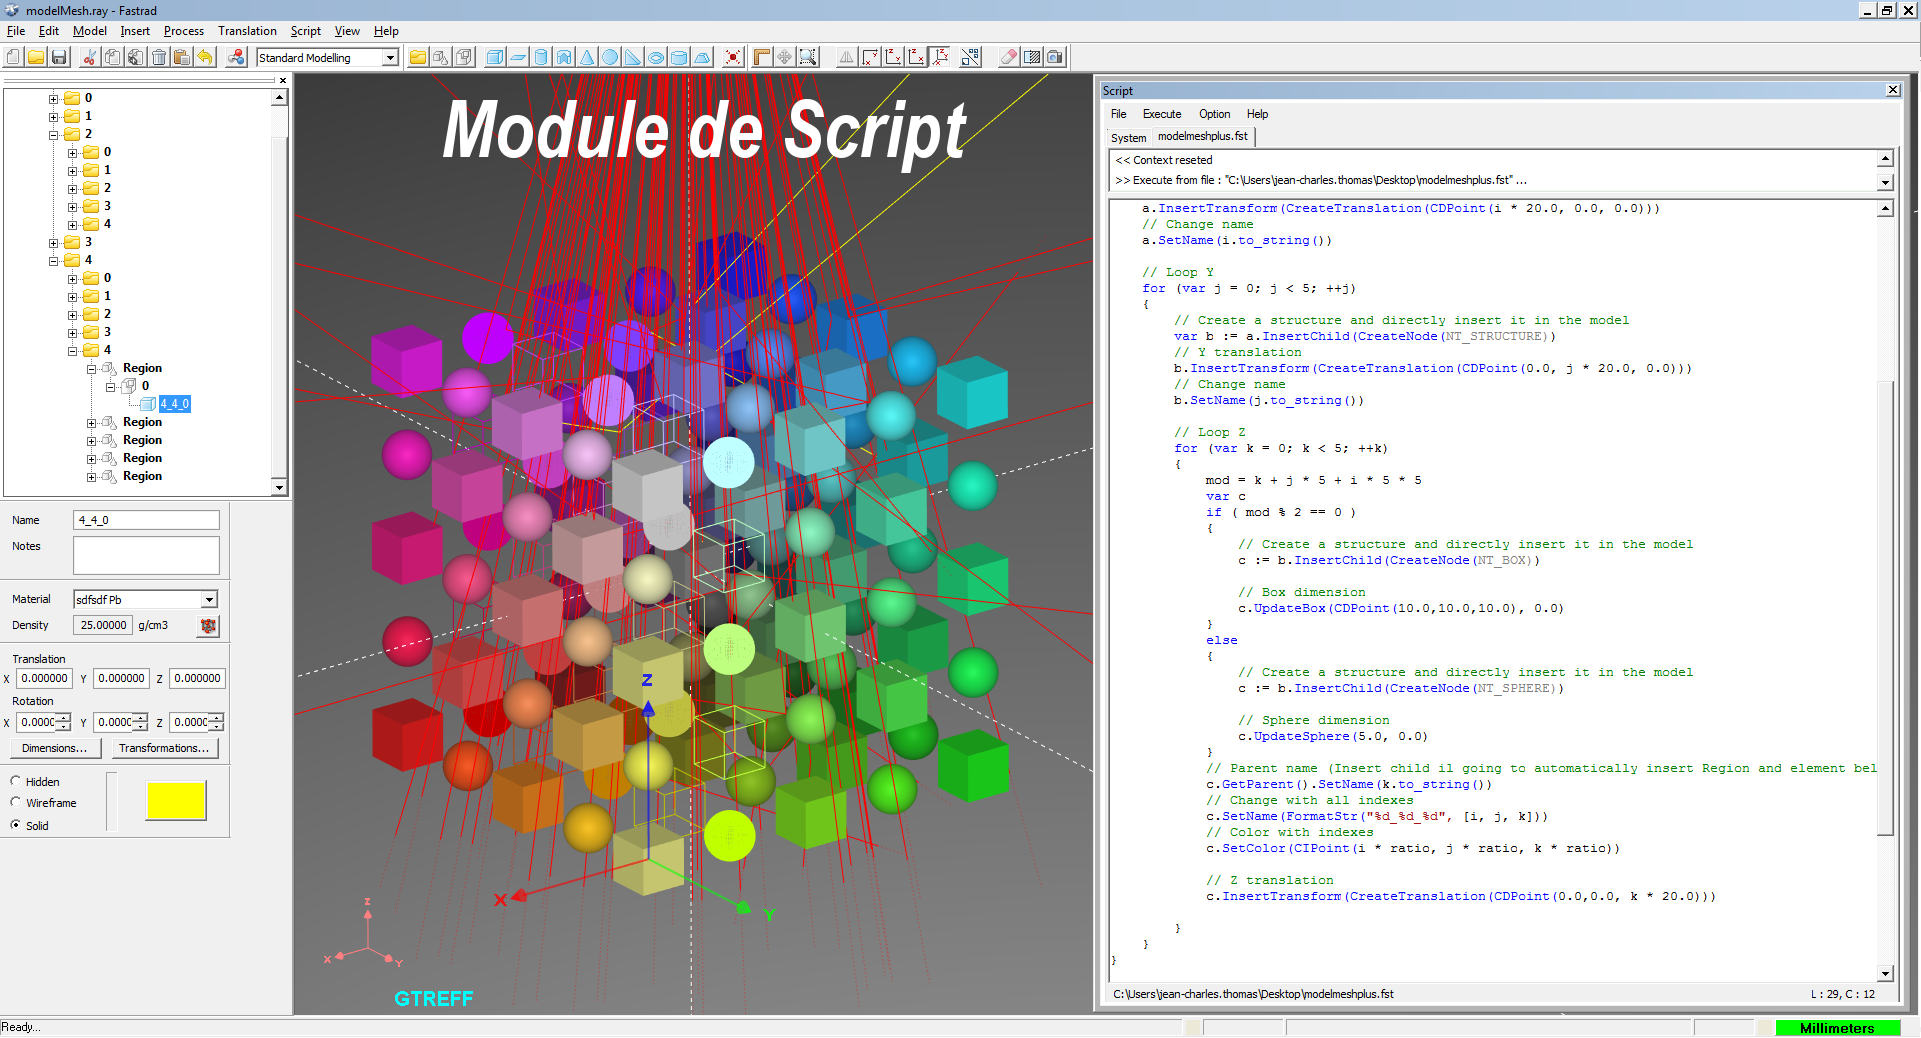Insert a box with the cube icon

pyautogui.click(x=495, y=57)
